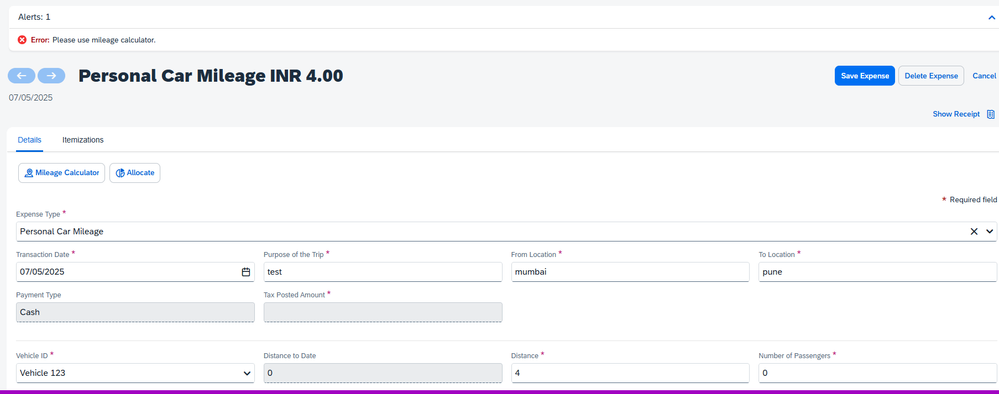Click the 'Alerts: 1' header text
999x394 pixels.
tap(34, 17)
